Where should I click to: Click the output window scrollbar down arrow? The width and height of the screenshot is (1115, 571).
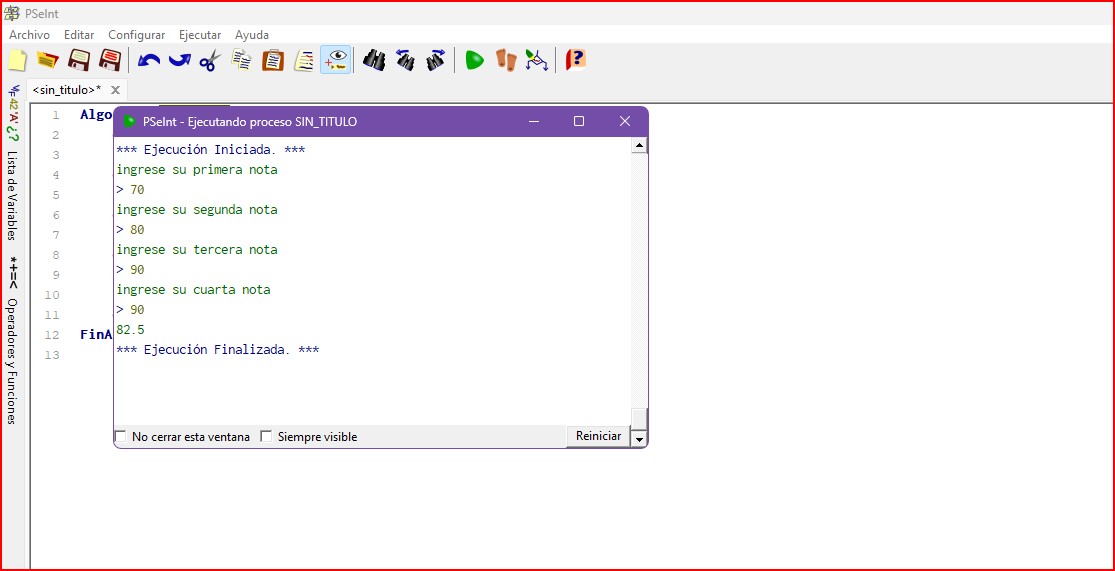click(x=640, y=438)
